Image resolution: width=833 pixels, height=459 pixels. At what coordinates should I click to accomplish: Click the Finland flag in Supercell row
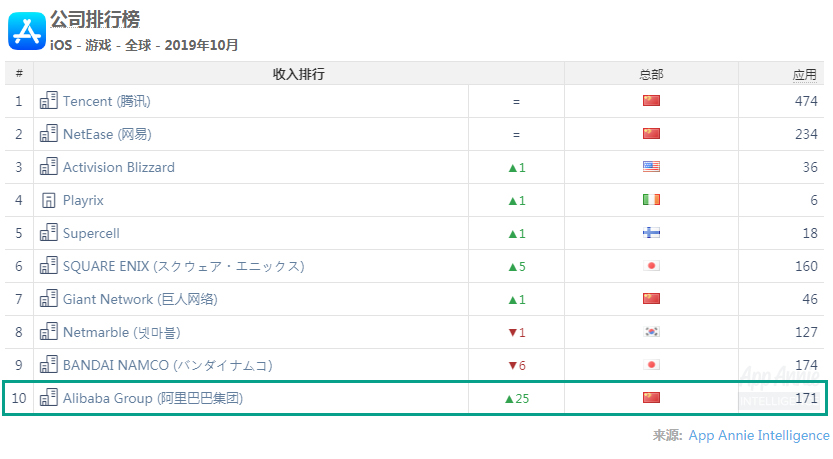pos(651,232)
